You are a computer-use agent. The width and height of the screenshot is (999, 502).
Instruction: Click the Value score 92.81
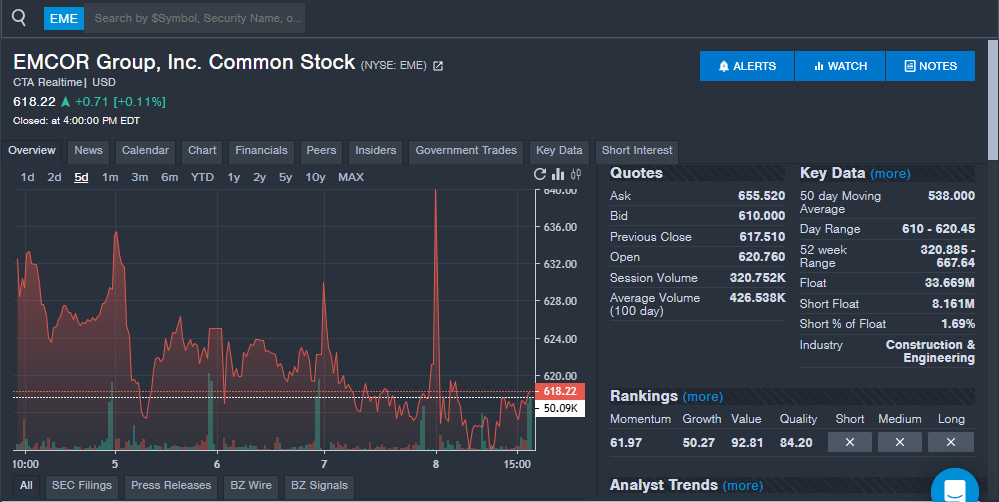(747, 442)
